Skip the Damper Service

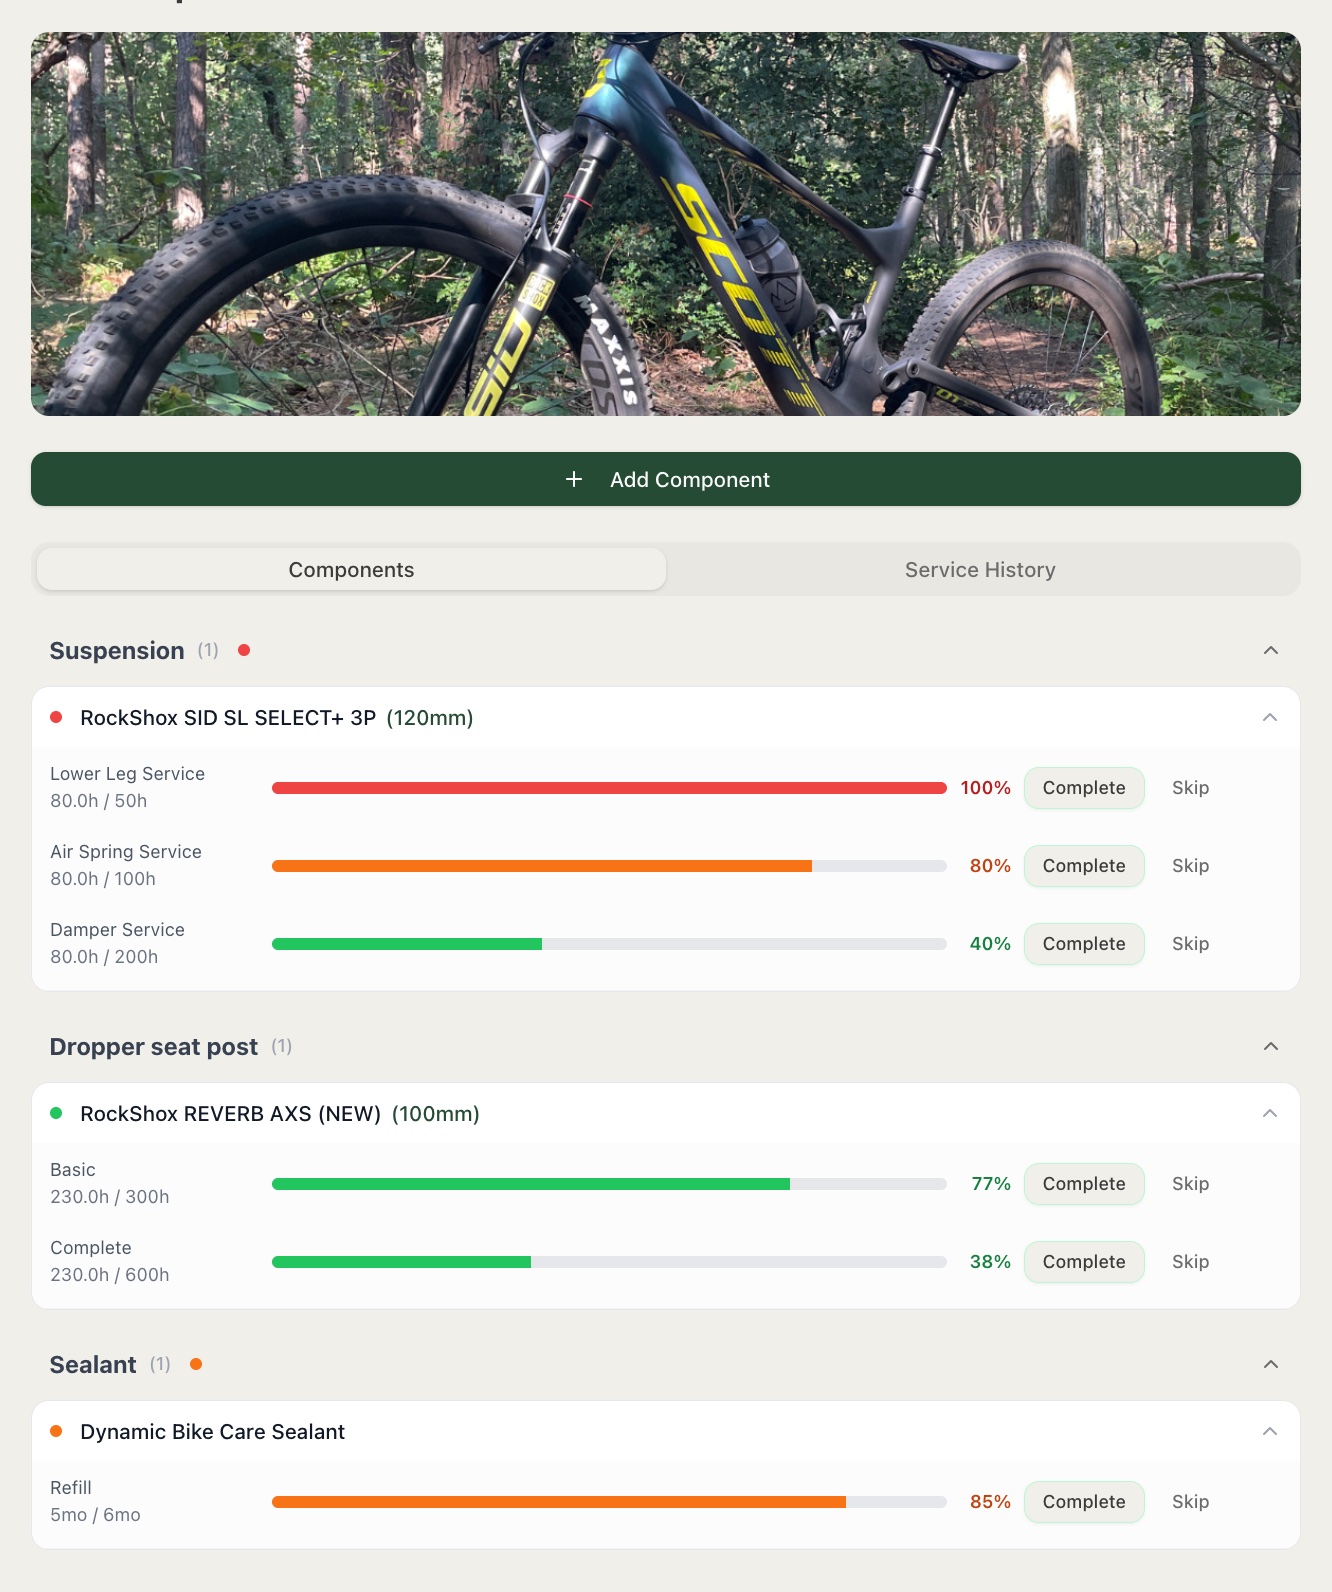pos(1190,944)
